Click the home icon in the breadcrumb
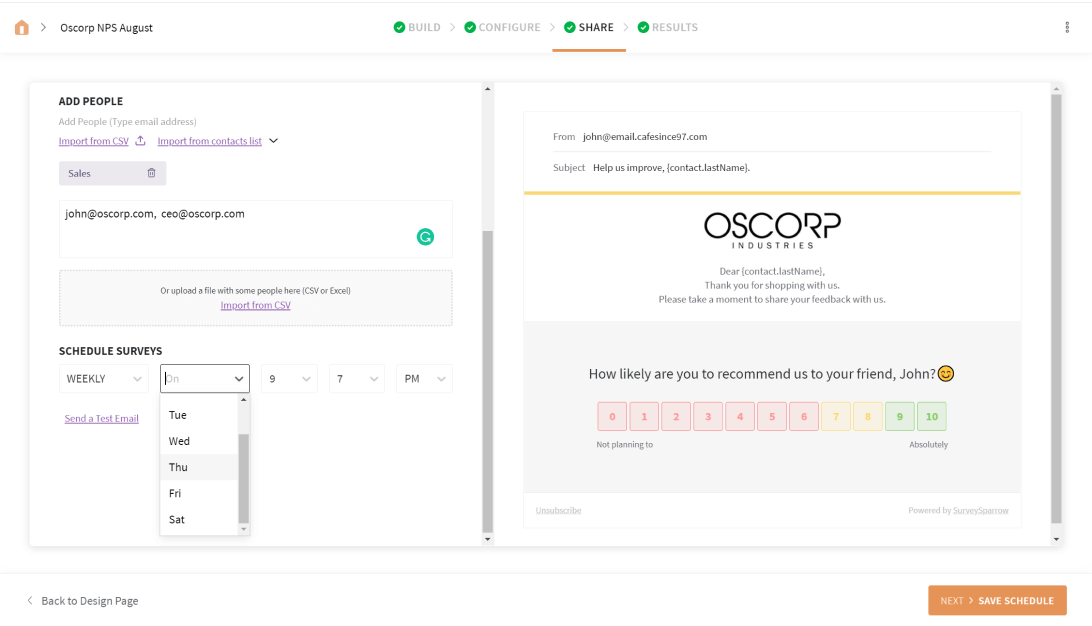This screenshot has width=1092, height=626. (21, 27)
